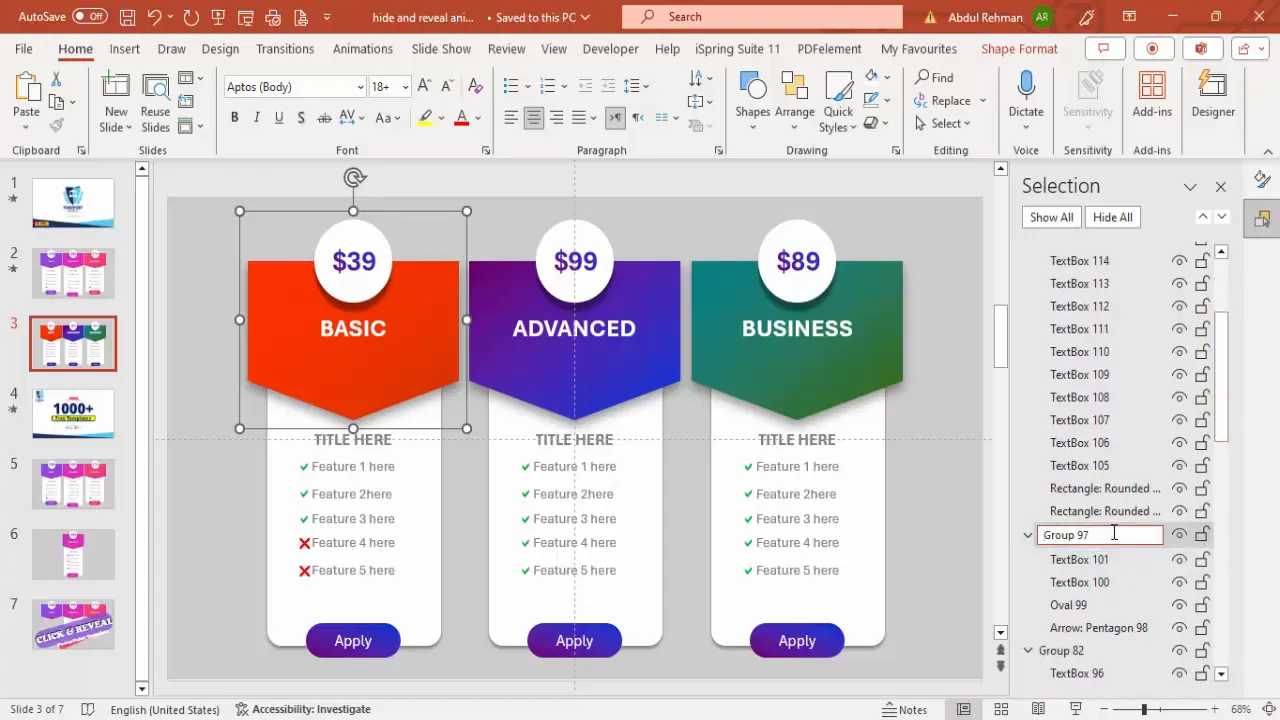Insert a New Slide
Screen dimensions: 1280x720
116,101
